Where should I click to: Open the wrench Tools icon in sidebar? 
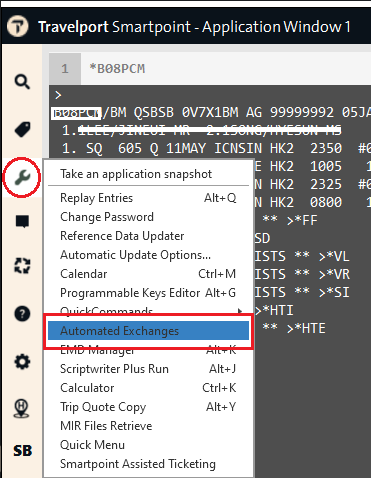[22, 177]
